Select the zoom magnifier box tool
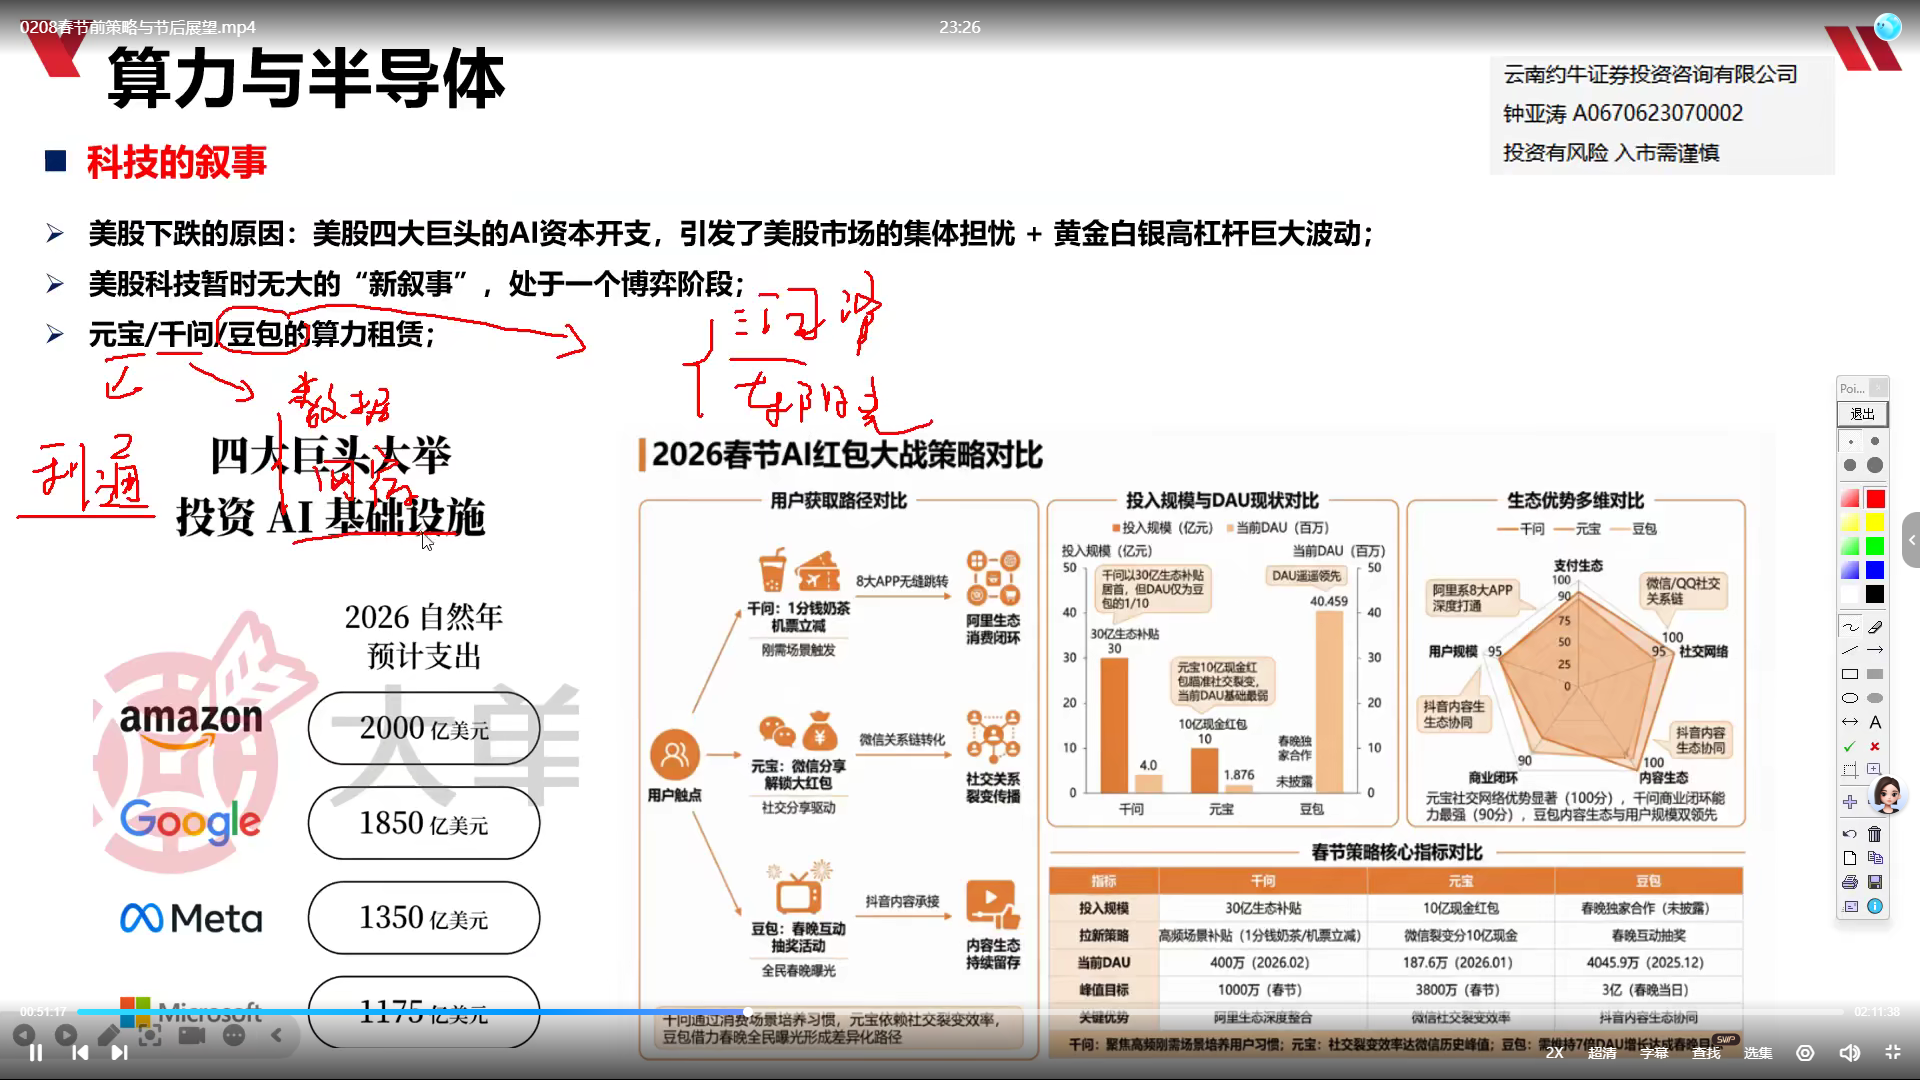 click(x=1875, y=770)
